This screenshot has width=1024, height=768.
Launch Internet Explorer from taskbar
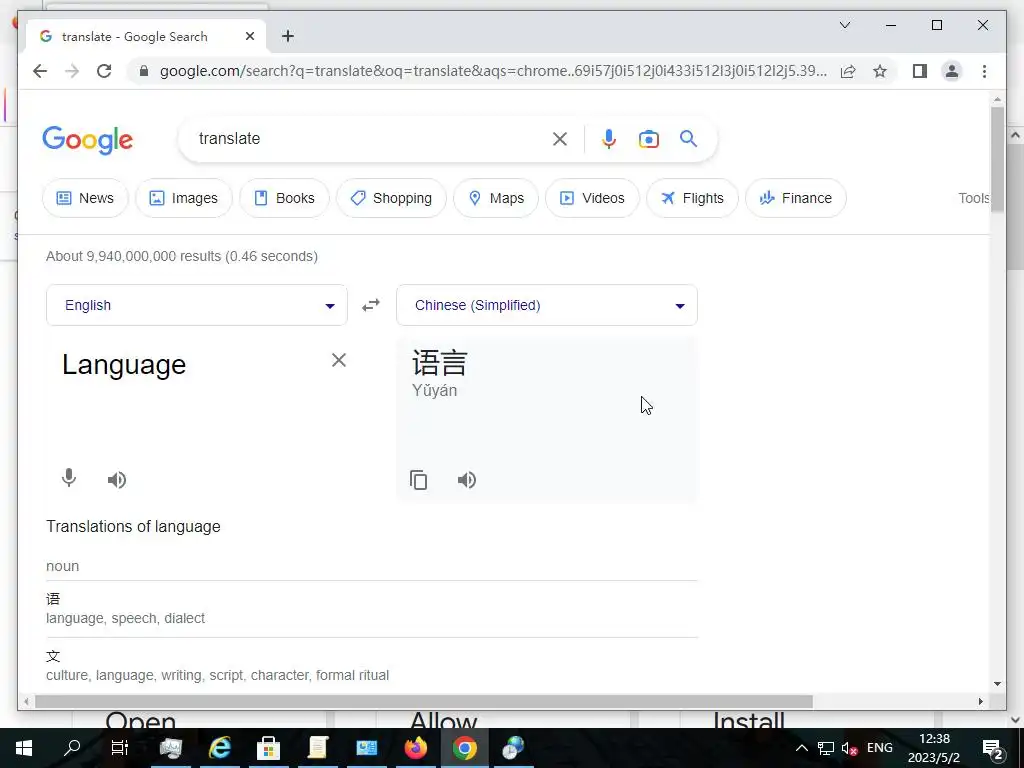pyautogui.click(x=219, y=748)
